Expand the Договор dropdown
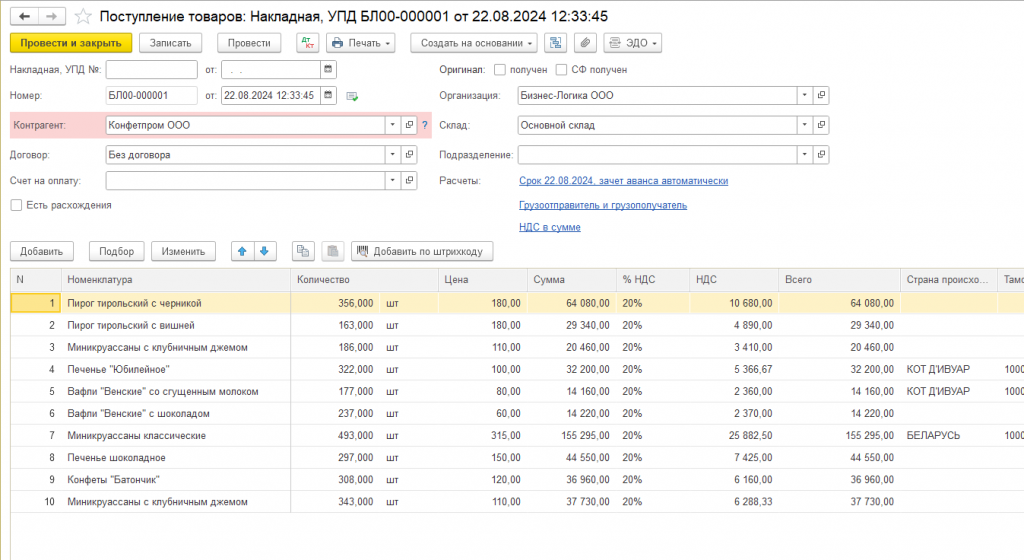Image resolution: width=1024 pixels, height=560 pixels. click(392, 155)
